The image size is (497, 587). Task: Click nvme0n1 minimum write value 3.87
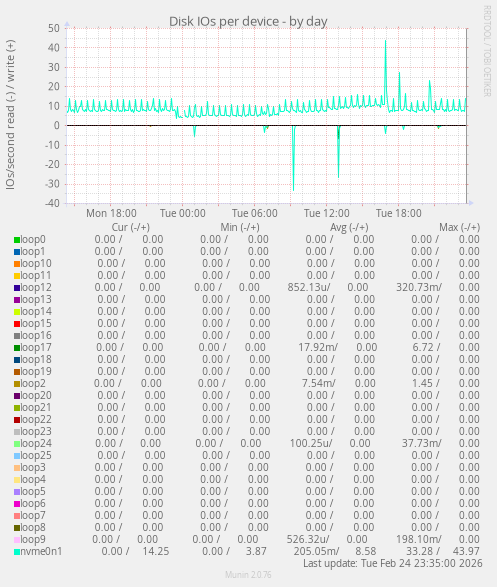point(256,551)
